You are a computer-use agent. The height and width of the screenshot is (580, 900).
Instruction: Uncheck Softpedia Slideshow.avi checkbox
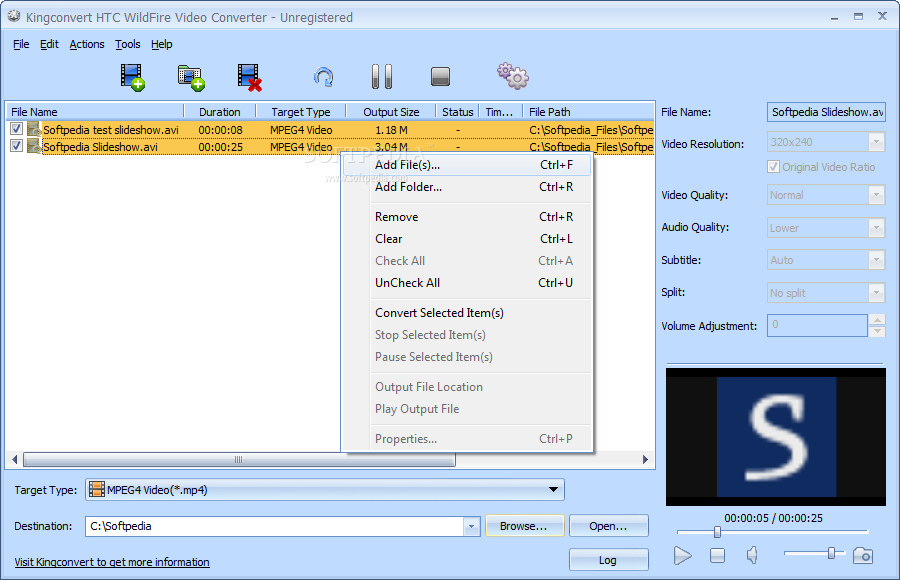[x=16, y=146]
